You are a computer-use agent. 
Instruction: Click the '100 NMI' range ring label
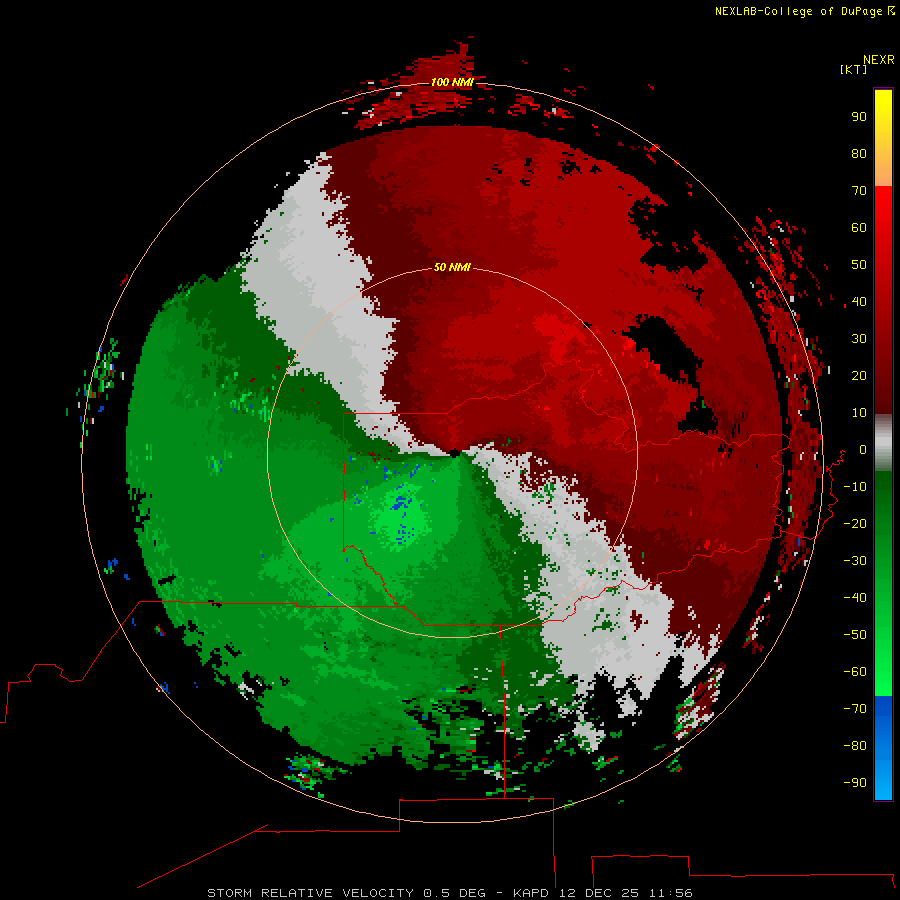452,83
